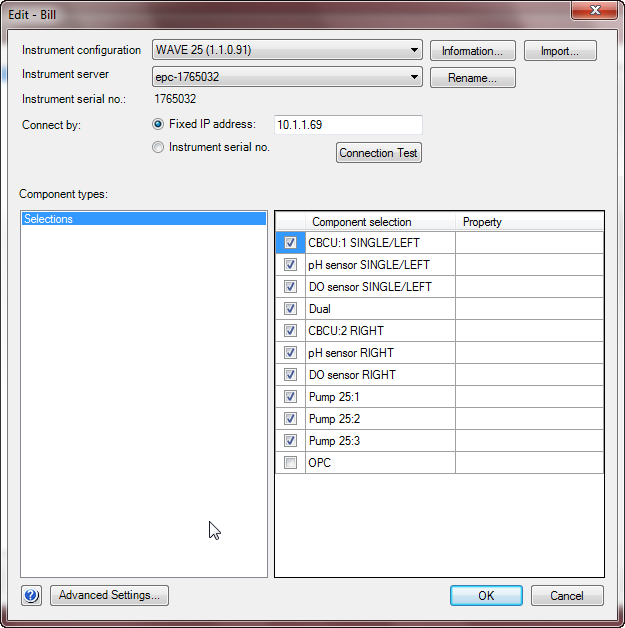Select the CBCU:2 RIGHT row text

346,331
